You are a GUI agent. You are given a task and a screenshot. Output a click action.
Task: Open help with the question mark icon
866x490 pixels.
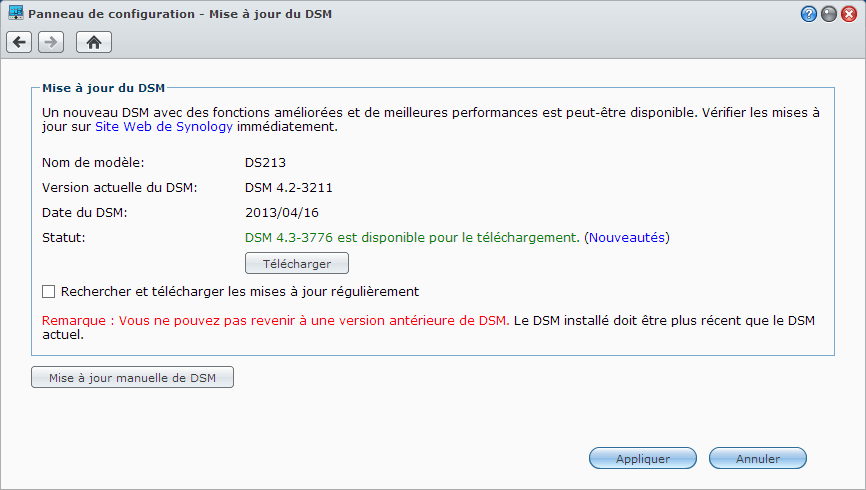(x=809, y=14)
